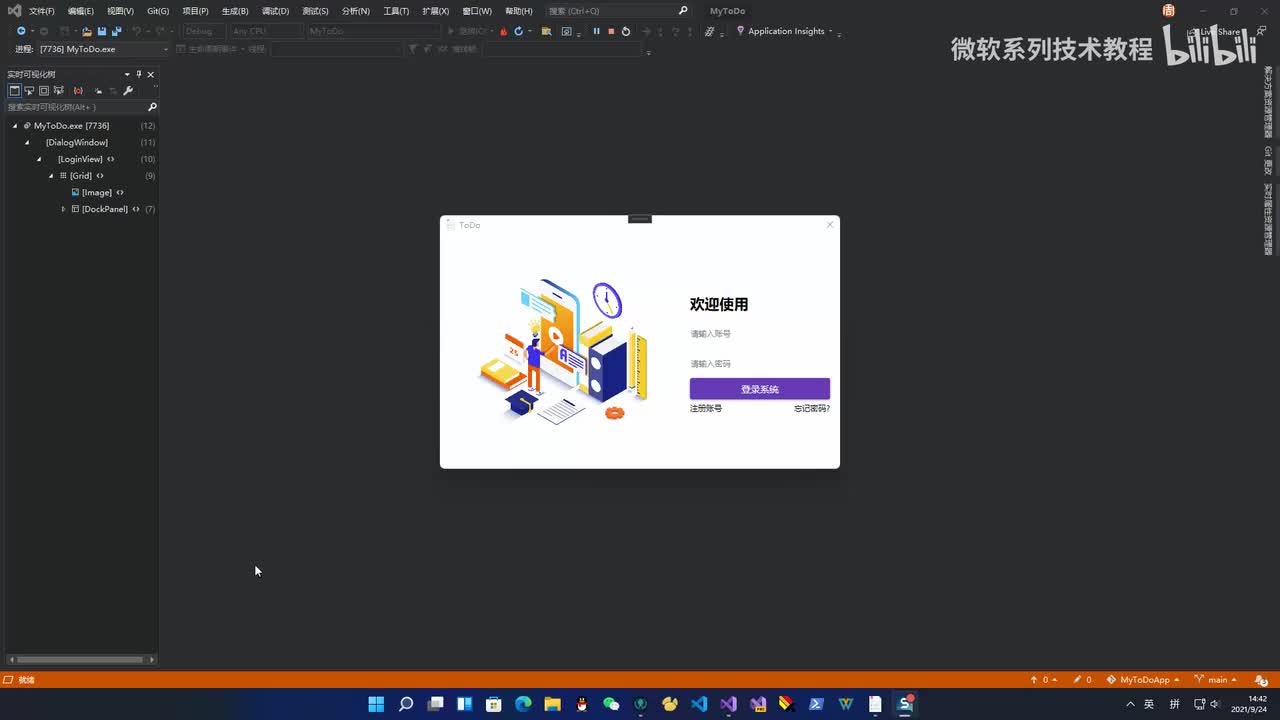
Task: Open the Git(G) menu
Action: [158, 11]
